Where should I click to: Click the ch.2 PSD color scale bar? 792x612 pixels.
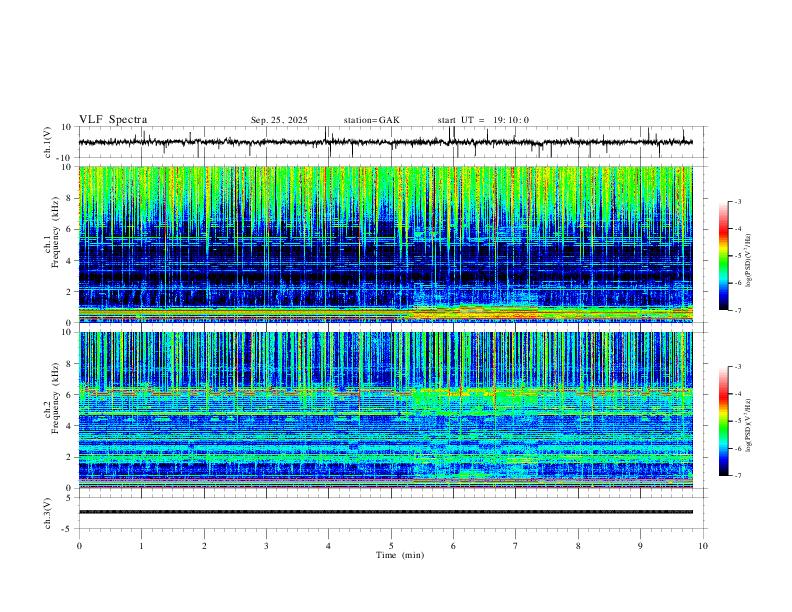pos(723,421)
